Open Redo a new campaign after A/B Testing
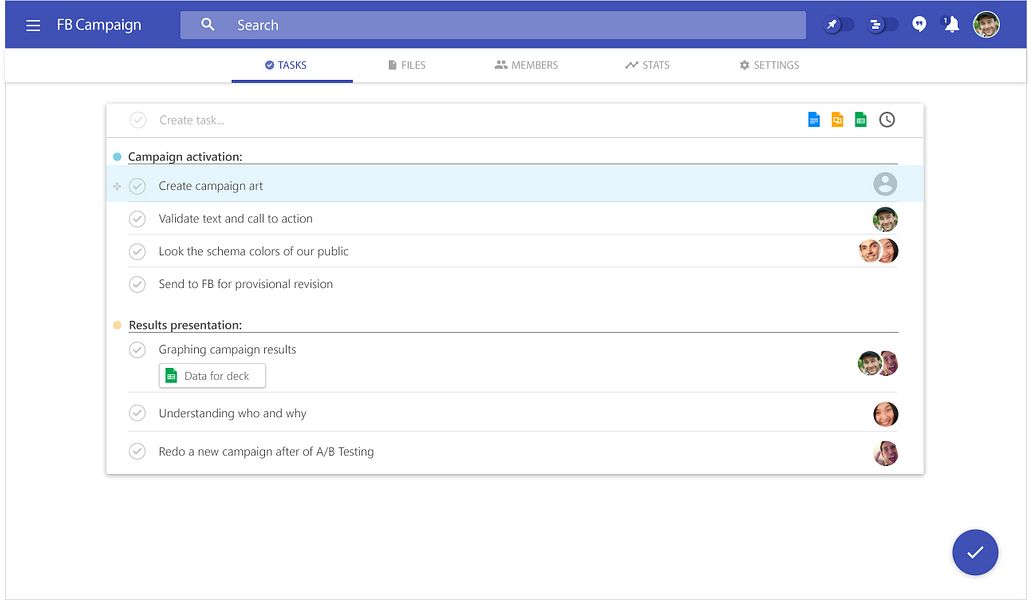Screen dimensions: 1032x600 (x=266, y=451)
